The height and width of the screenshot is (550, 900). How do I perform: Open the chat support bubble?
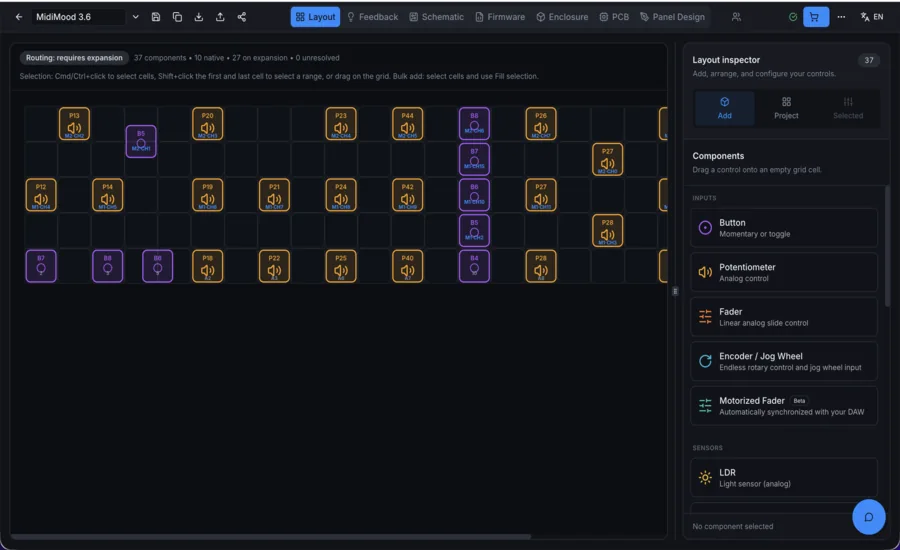tap(868, 517)
